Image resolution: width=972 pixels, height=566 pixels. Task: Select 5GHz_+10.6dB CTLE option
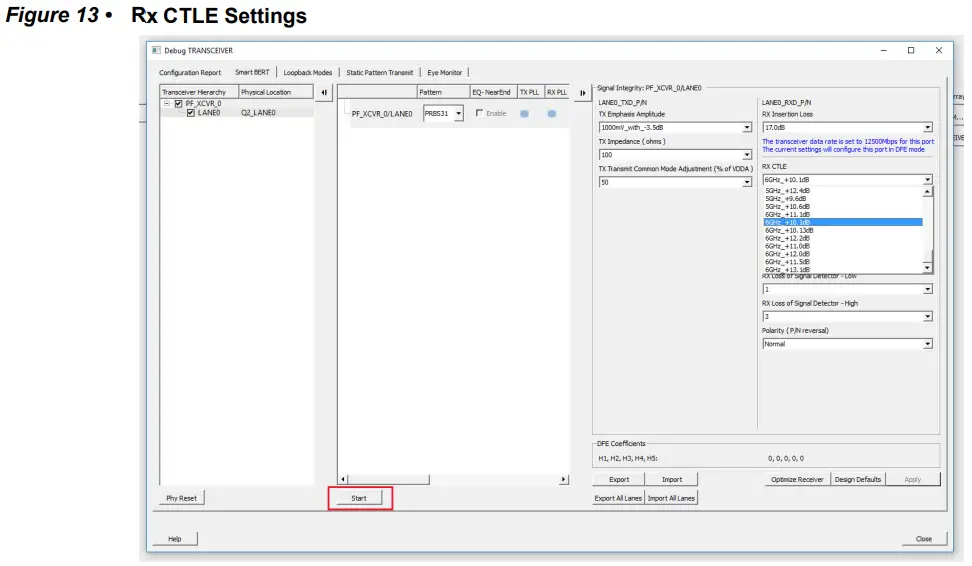pos(843,206)
